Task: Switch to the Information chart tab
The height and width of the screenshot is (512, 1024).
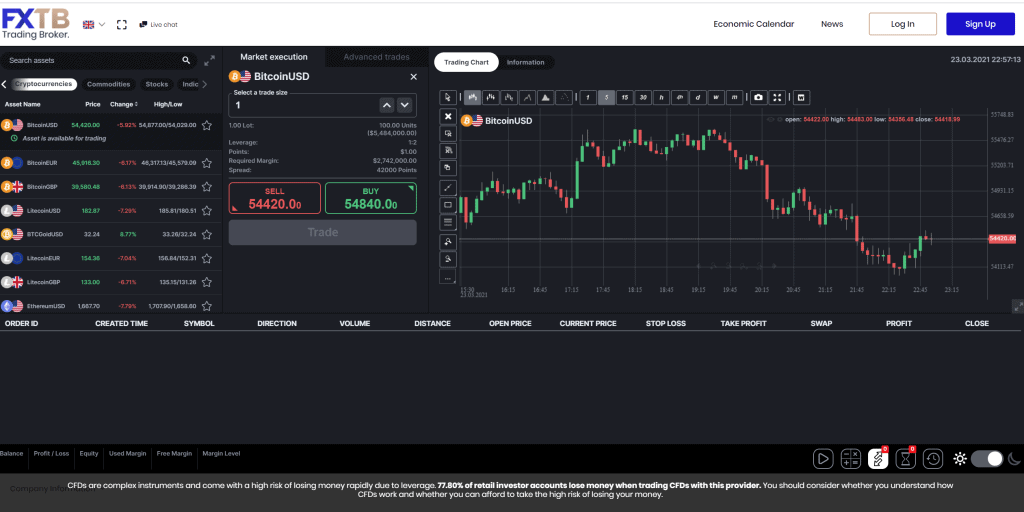Action: (526, 63)
